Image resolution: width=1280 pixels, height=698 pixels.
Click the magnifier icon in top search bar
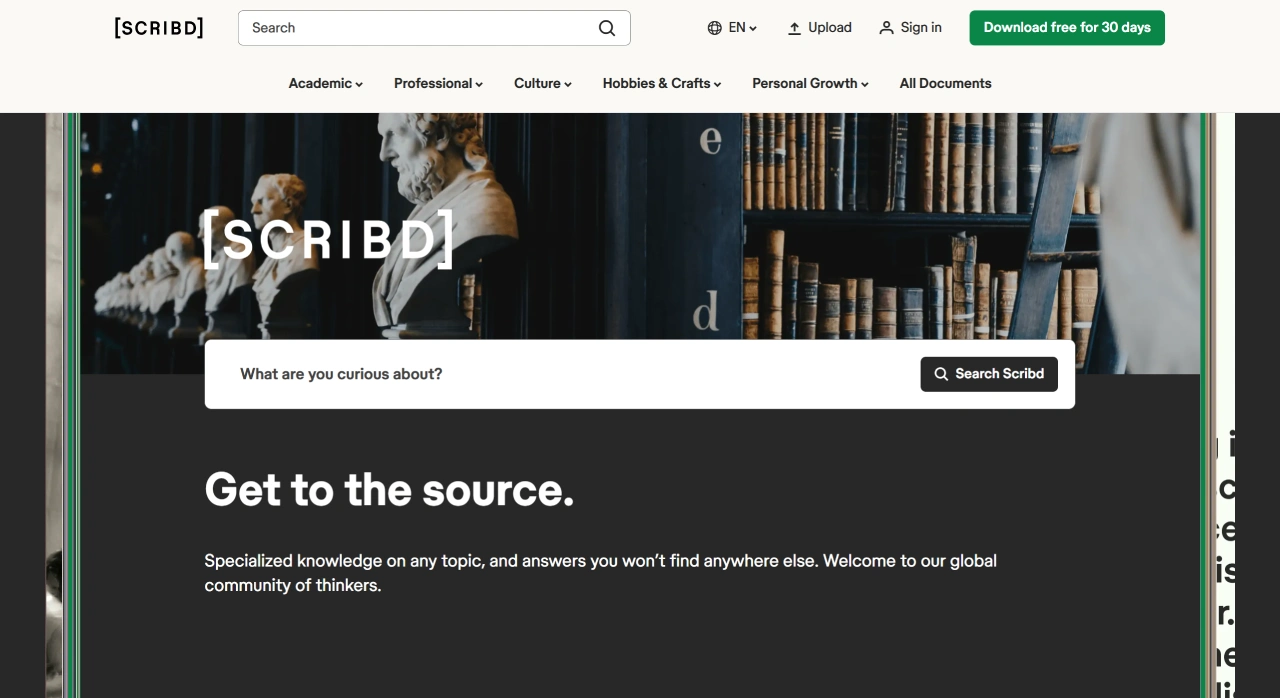click(607, 28)
